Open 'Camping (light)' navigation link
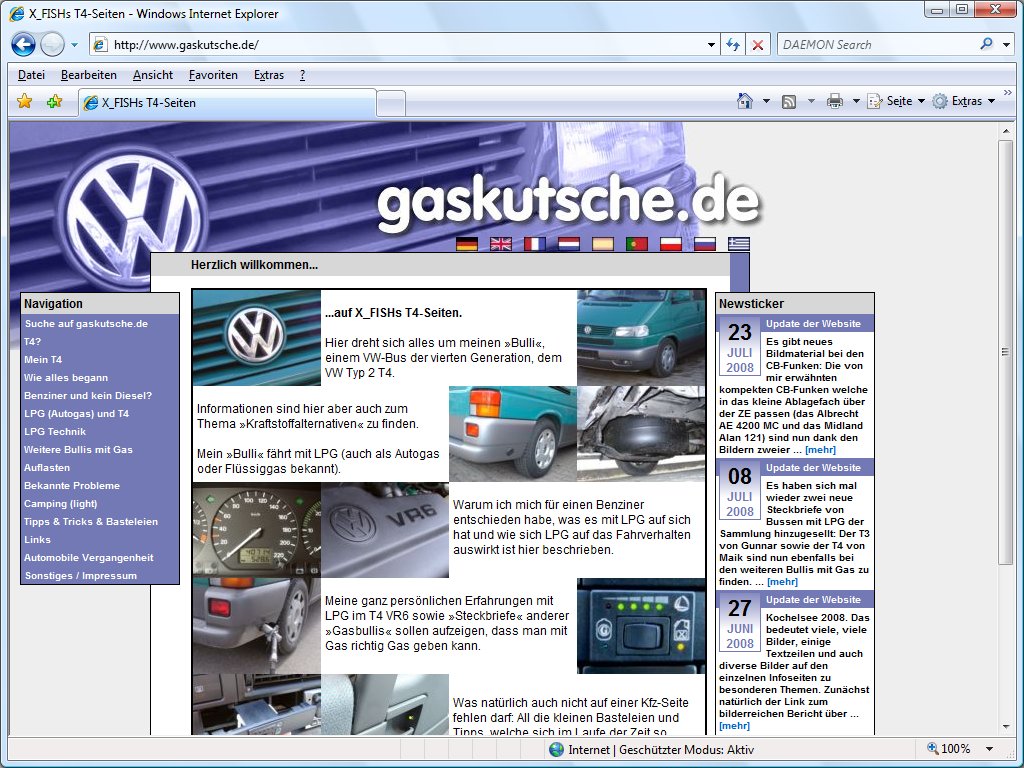 tap(61, 504)
